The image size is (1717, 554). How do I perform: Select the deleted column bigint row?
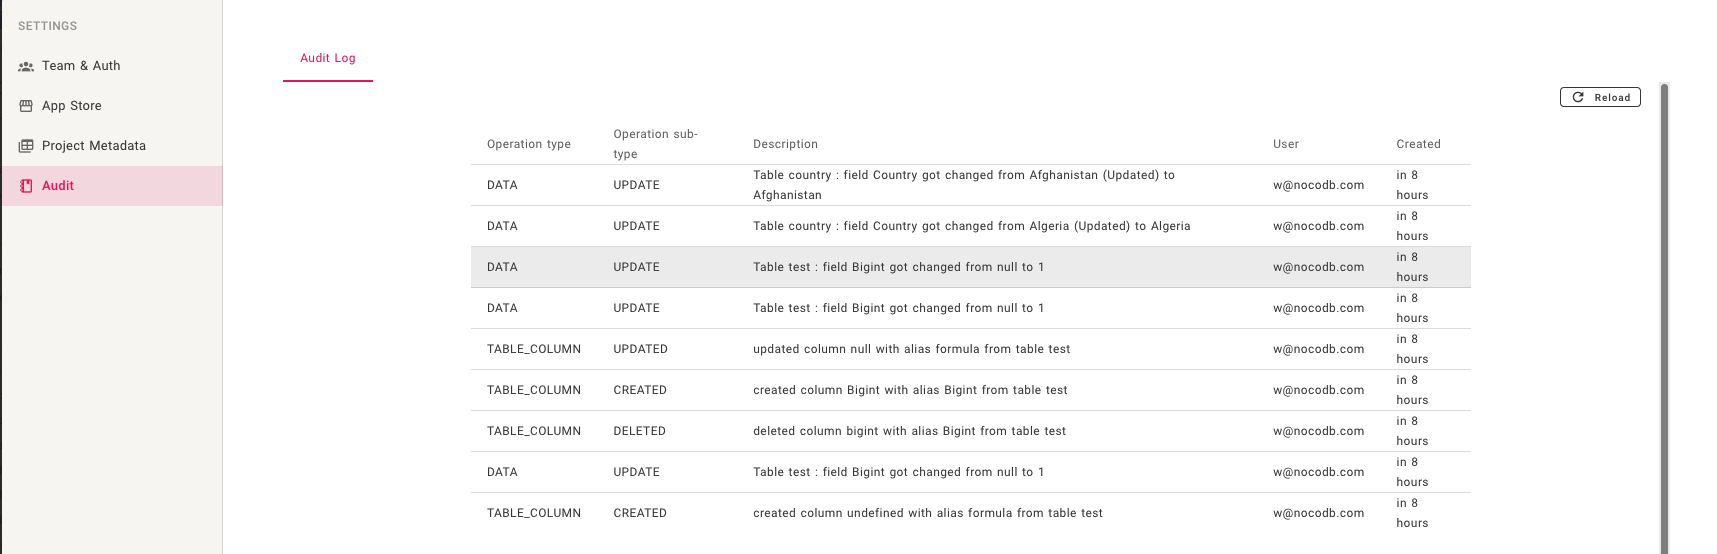tap(970, 431)
